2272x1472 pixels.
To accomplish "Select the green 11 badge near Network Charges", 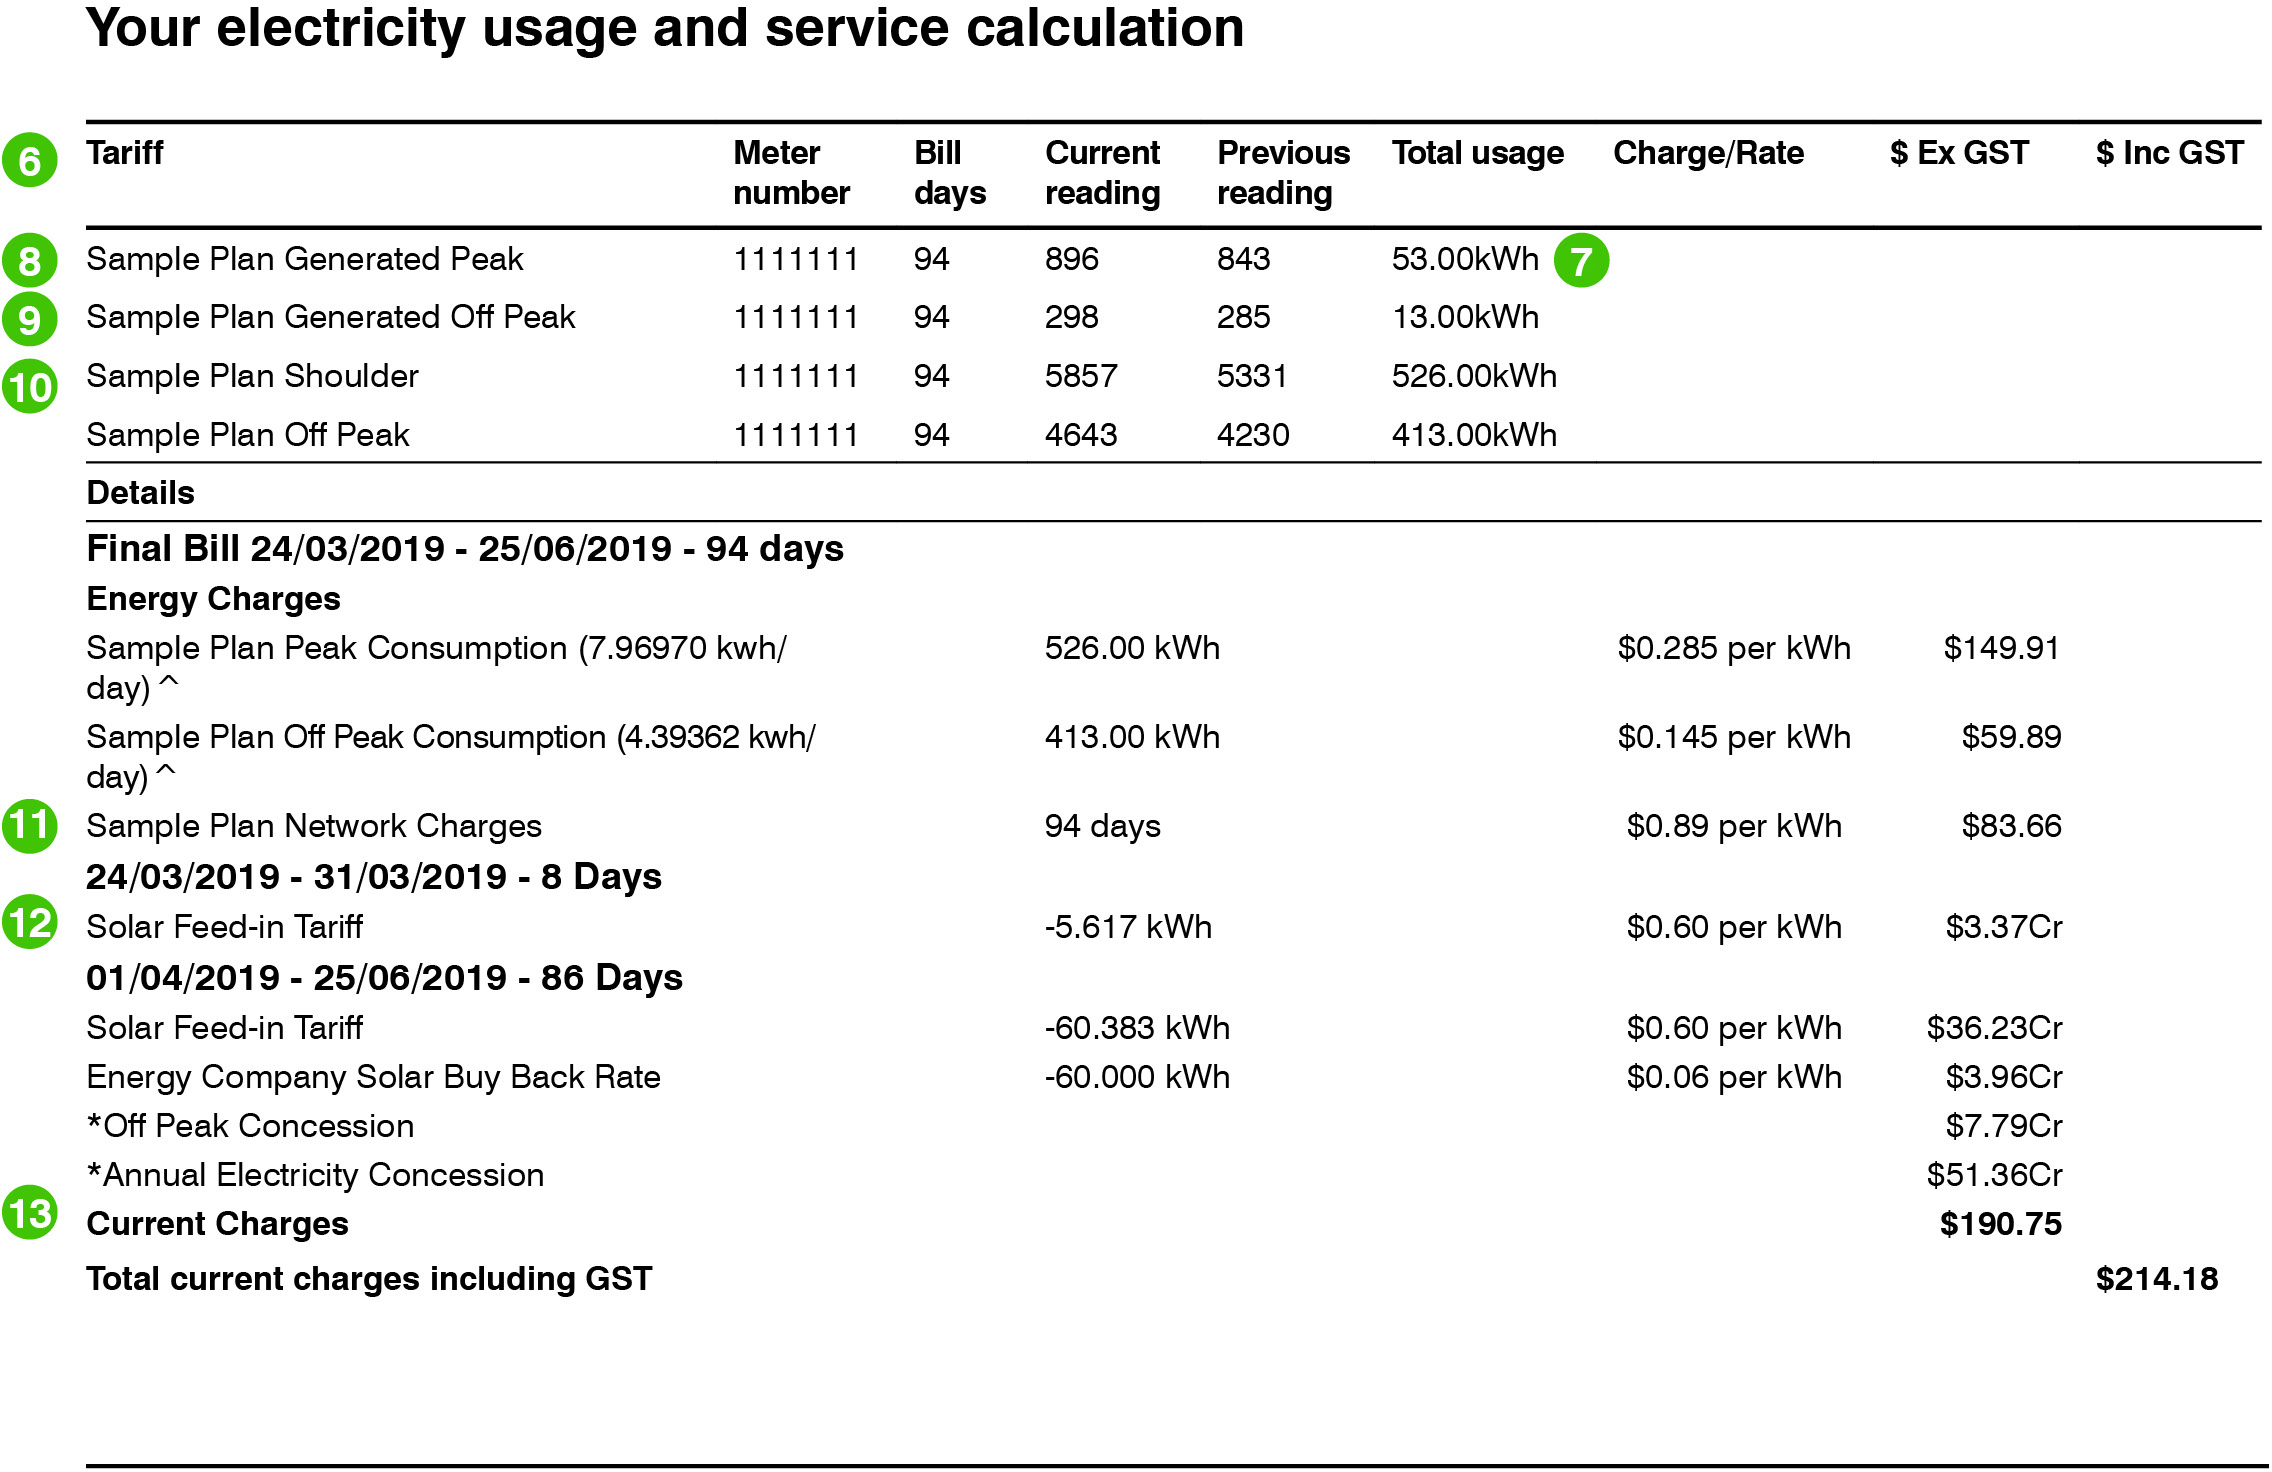I will 31,826.
